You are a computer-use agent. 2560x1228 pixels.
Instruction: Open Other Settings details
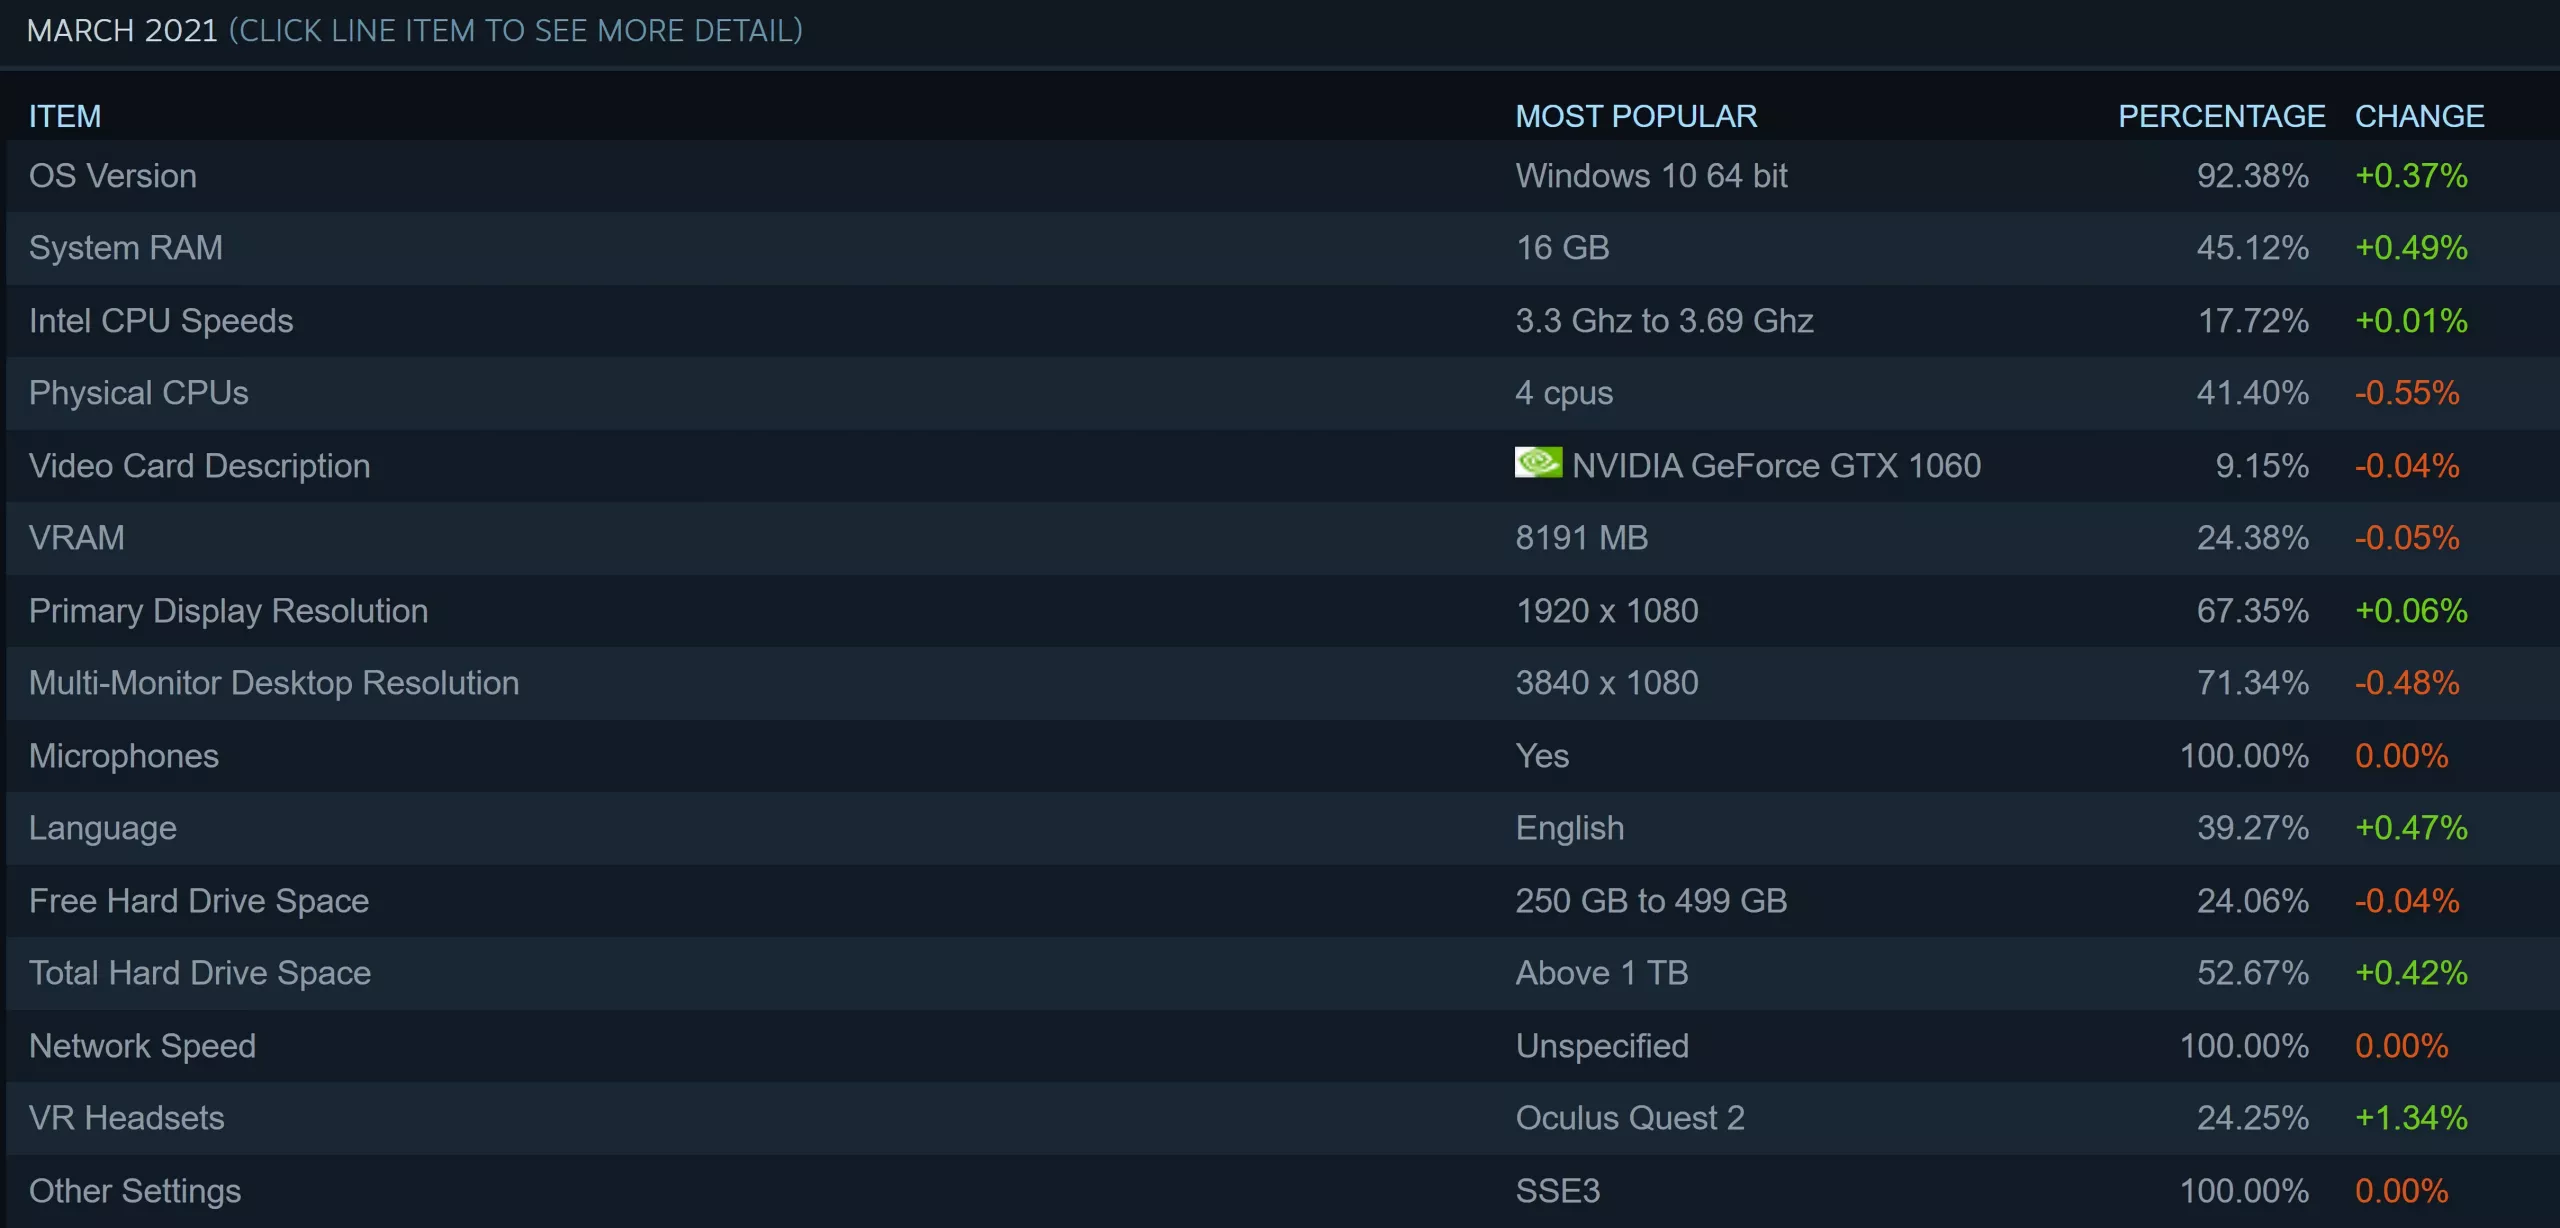[135, 1191]
